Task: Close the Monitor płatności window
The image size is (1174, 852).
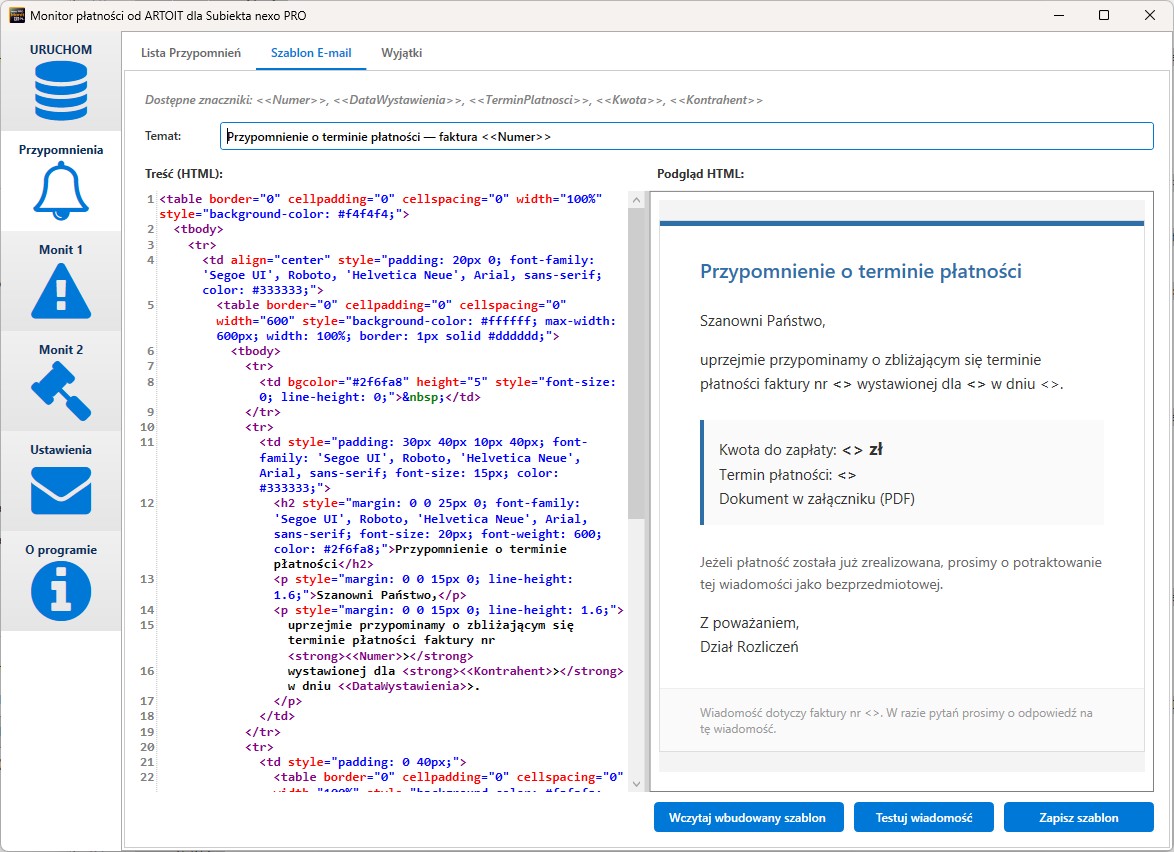Action: tap(1149, 15)
